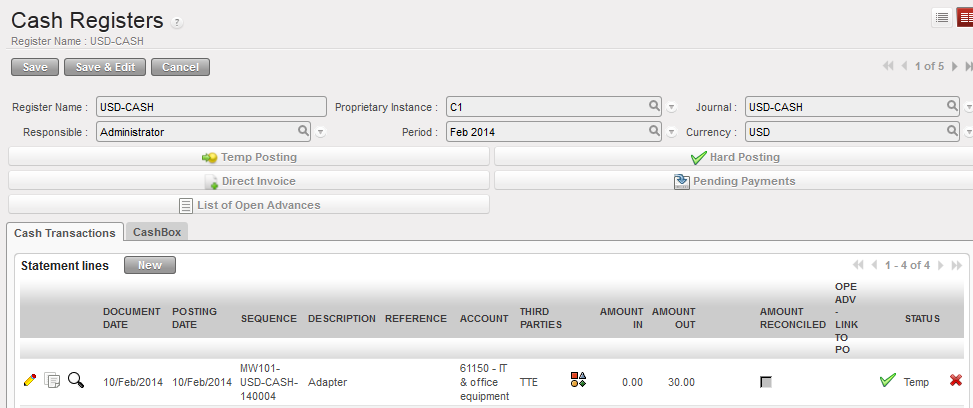Open the magnifier view icon on Adapter line

76,380
